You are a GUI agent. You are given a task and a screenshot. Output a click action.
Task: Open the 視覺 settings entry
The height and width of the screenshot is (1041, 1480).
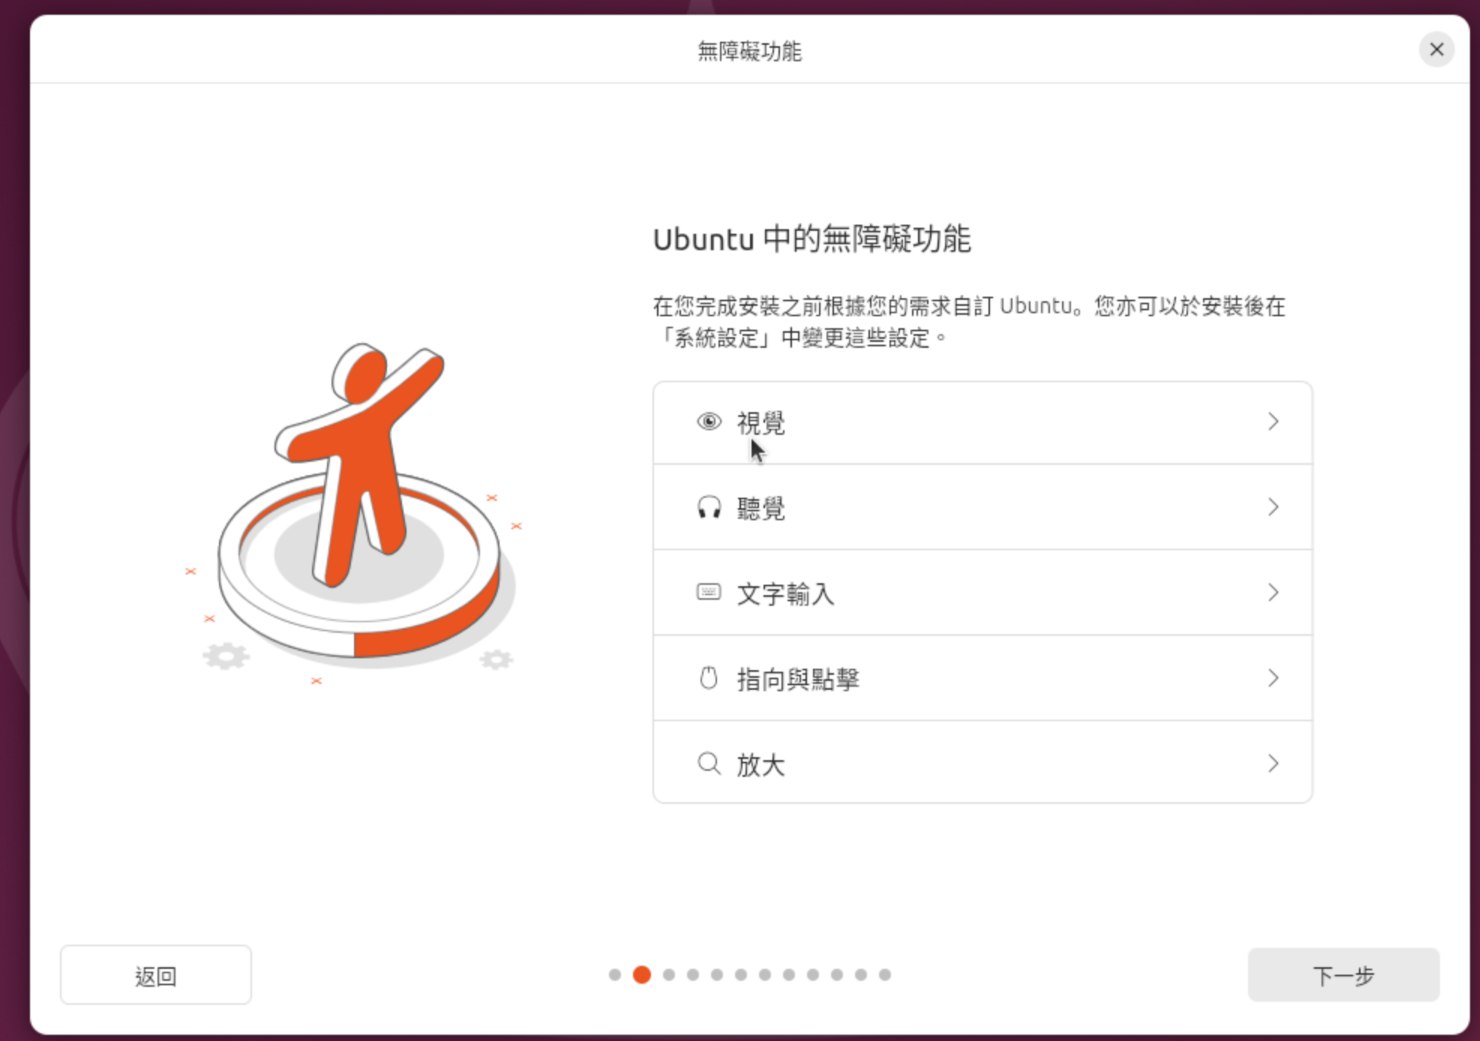(x=982, y=422)
